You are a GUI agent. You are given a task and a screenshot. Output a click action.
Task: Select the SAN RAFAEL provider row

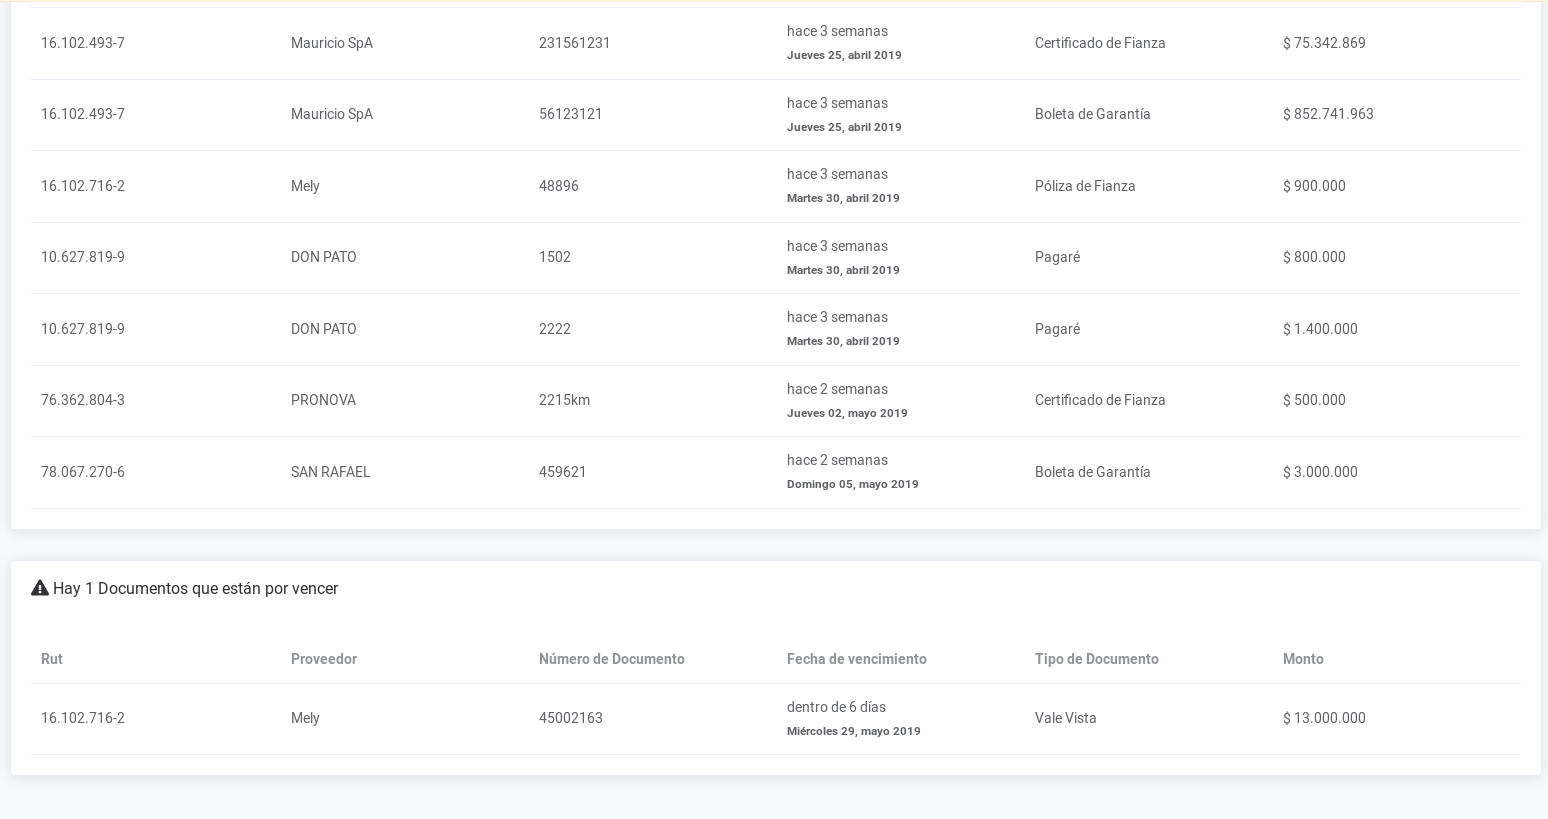click(330, 472)
